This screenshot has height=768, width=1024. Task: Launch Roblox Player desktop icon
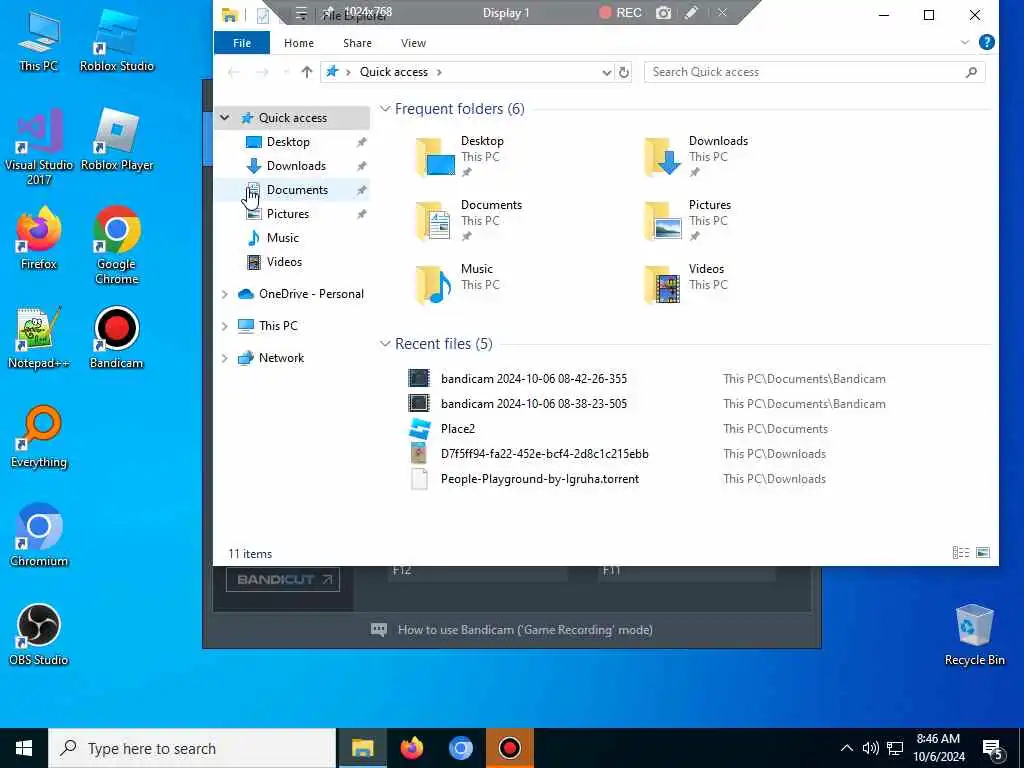tap(117, 140)
